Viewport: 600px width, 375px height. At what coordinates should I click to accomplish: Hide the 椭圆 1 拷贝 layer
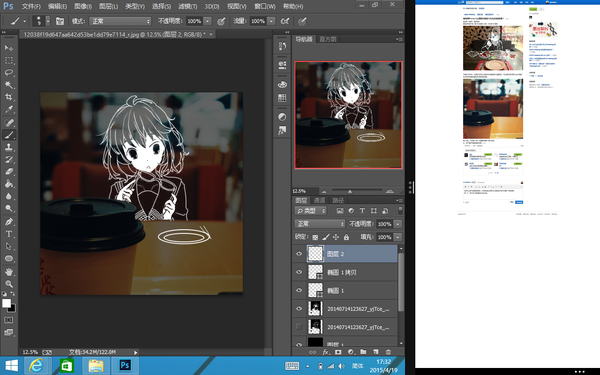[x=299, y=272]
